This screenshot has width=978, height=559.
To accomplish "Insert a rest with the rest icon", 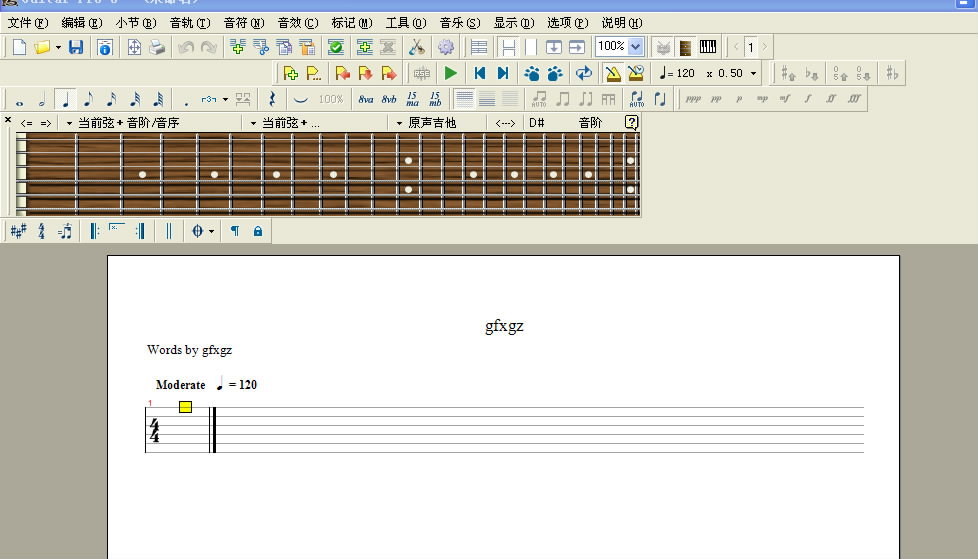I will pyautogui.click(x=272, y=99).
